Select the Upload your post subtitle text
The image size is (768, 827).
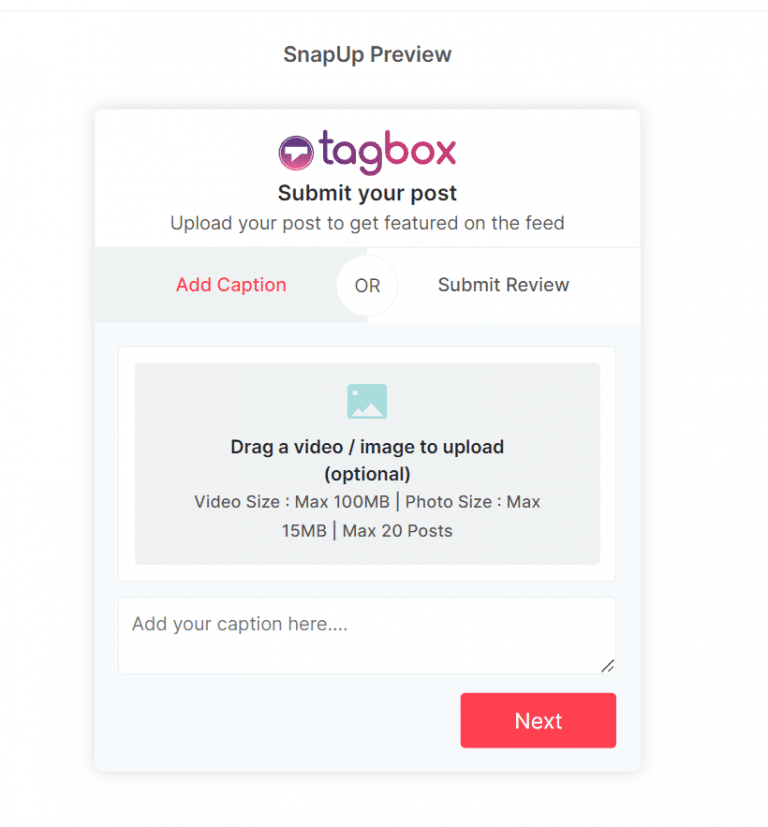point(367,223)
